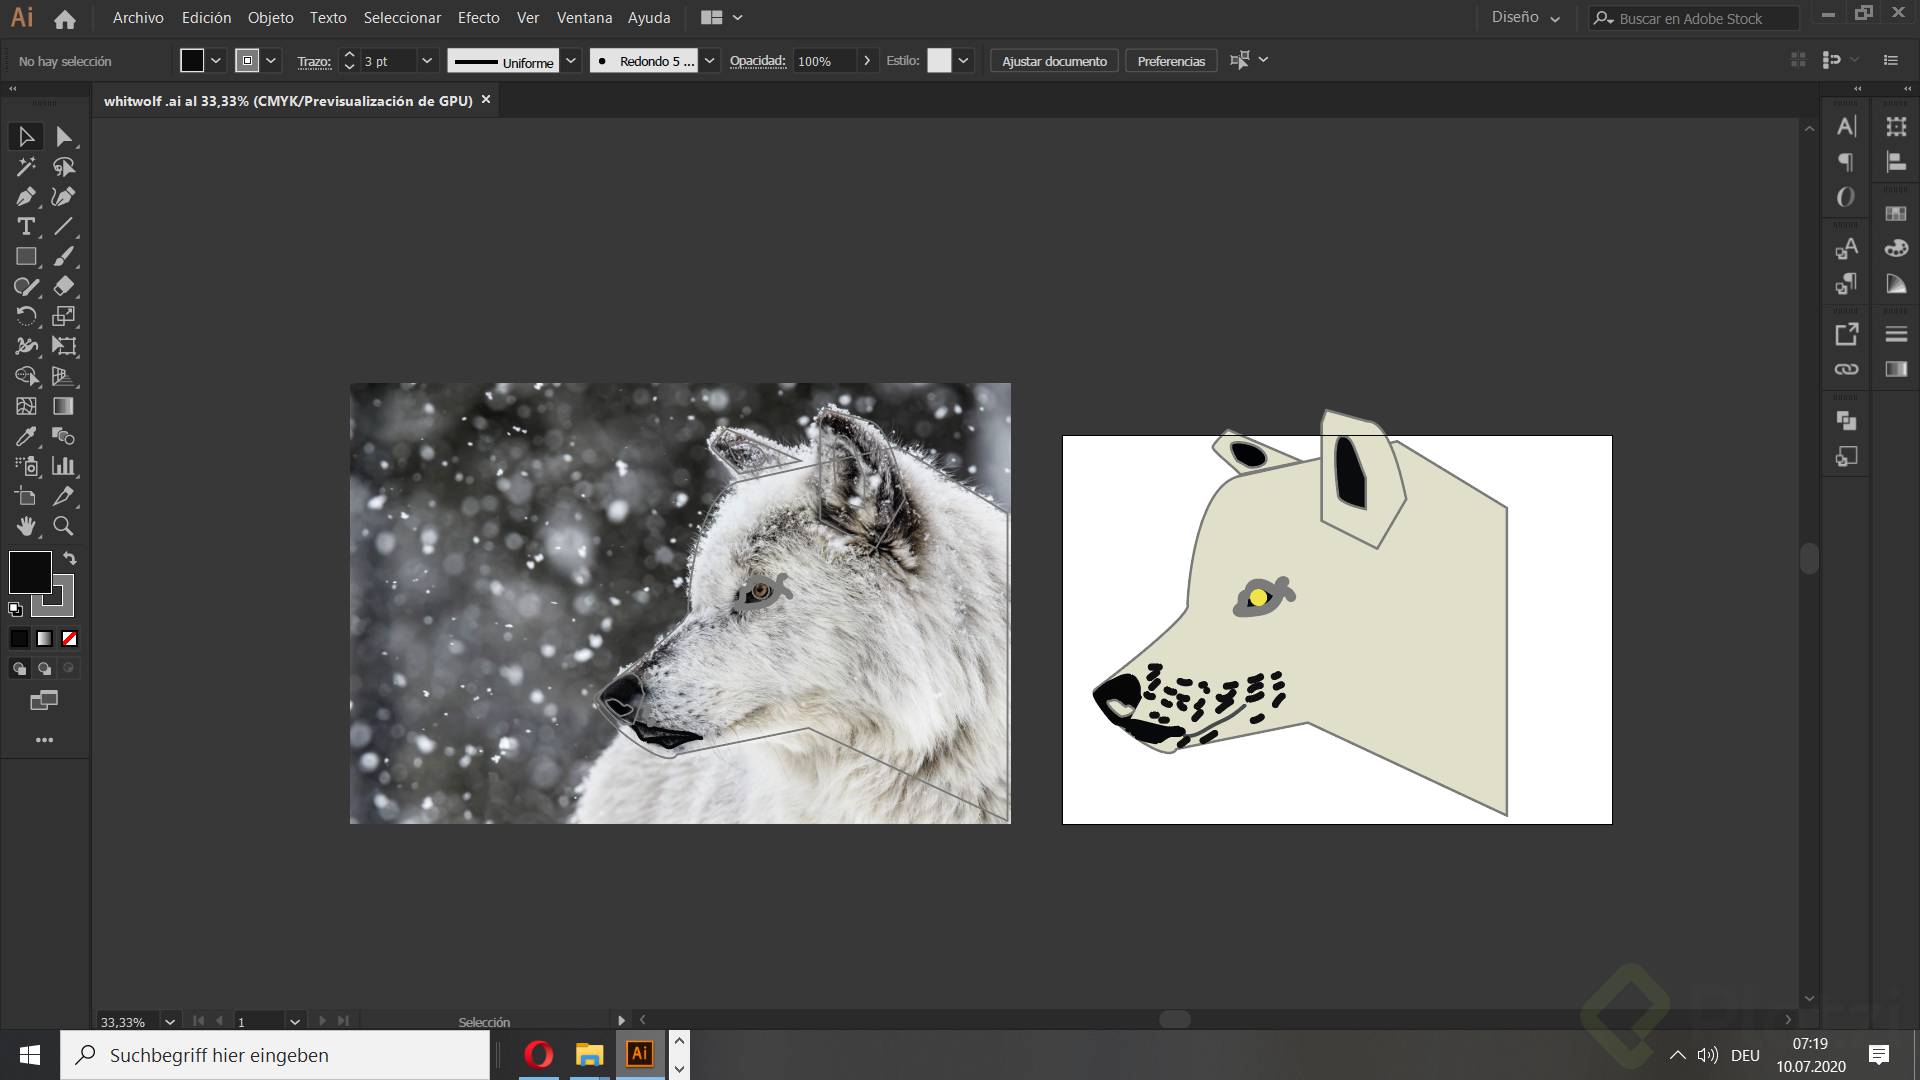Image resolution: width=1920 pixels, height=1080 pixels.
Task: Reset to default fill and stroke
Action: [15, 609]
